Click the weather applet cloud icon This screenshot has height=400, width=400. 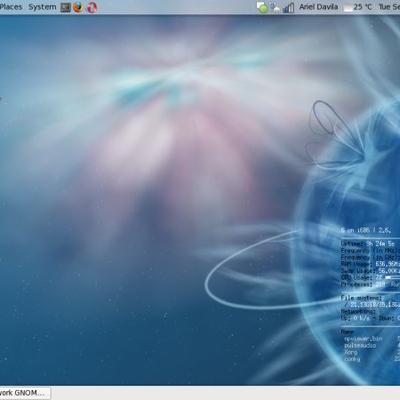click(348, 8)
